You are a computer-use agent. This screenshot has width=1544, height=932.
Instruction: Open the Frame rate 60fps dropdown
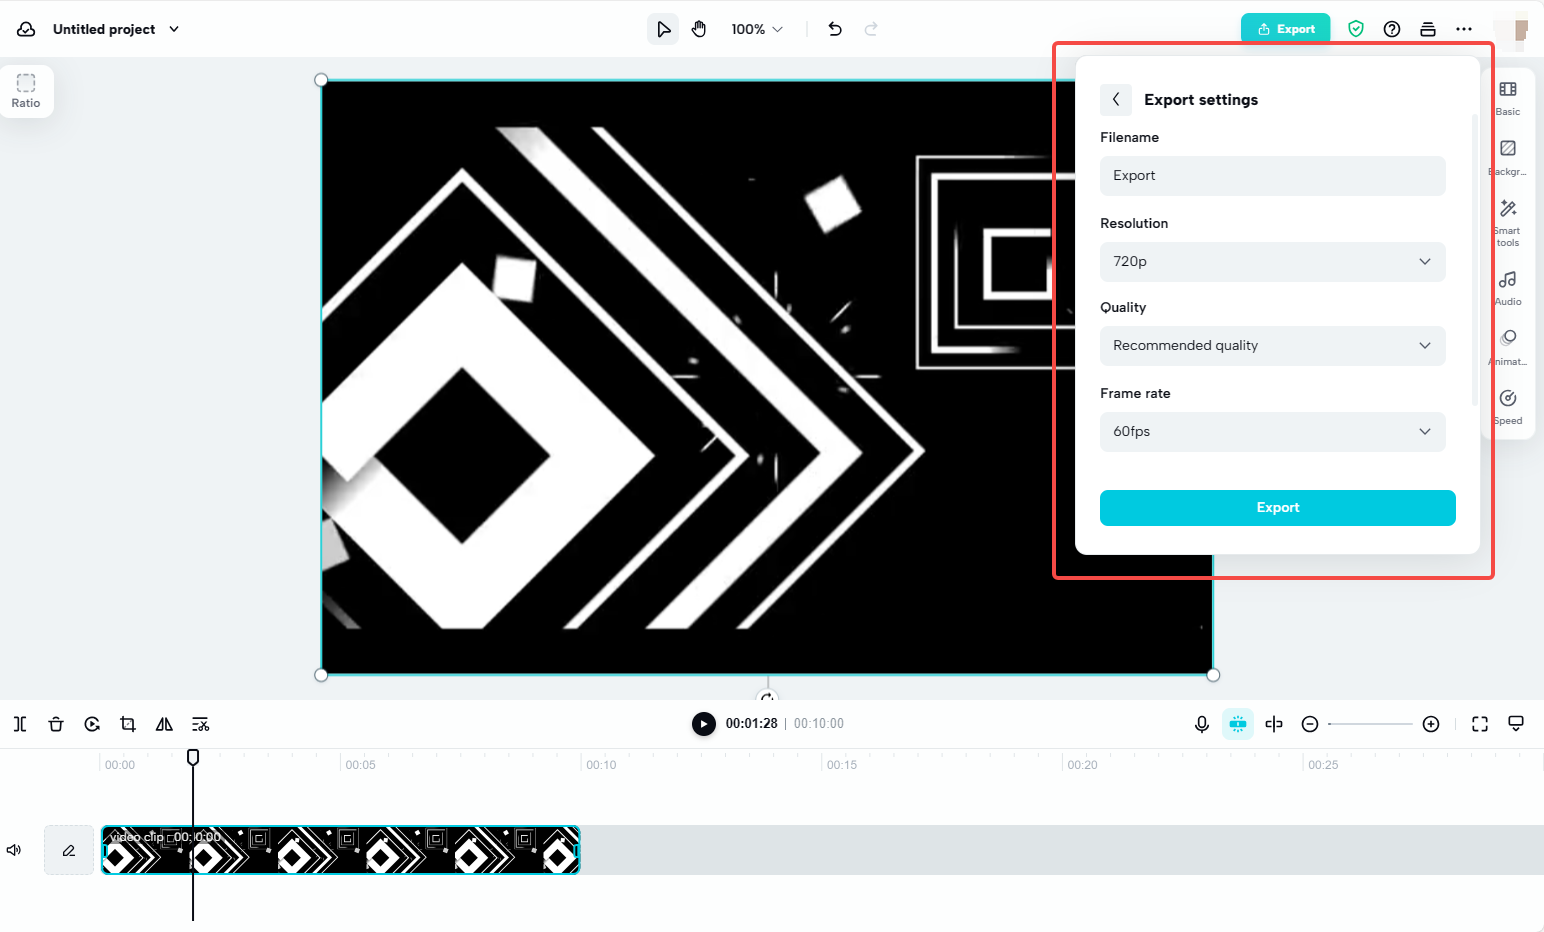point(1273,432)
